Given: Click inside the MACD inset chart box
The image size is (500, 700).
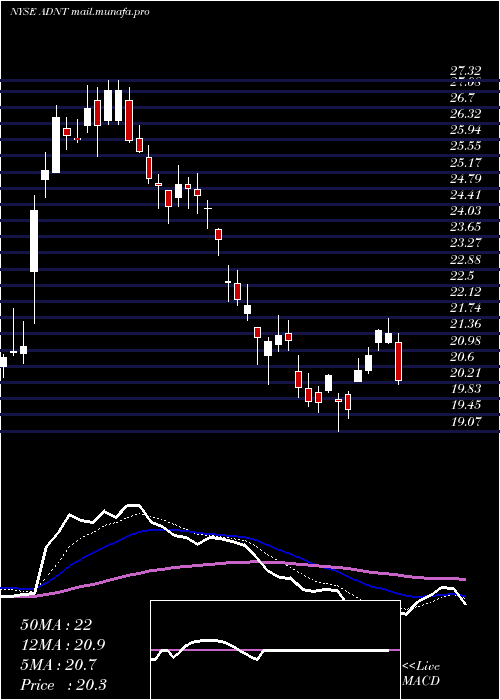Looking at the screenshot, I should (x=275, y=650).
